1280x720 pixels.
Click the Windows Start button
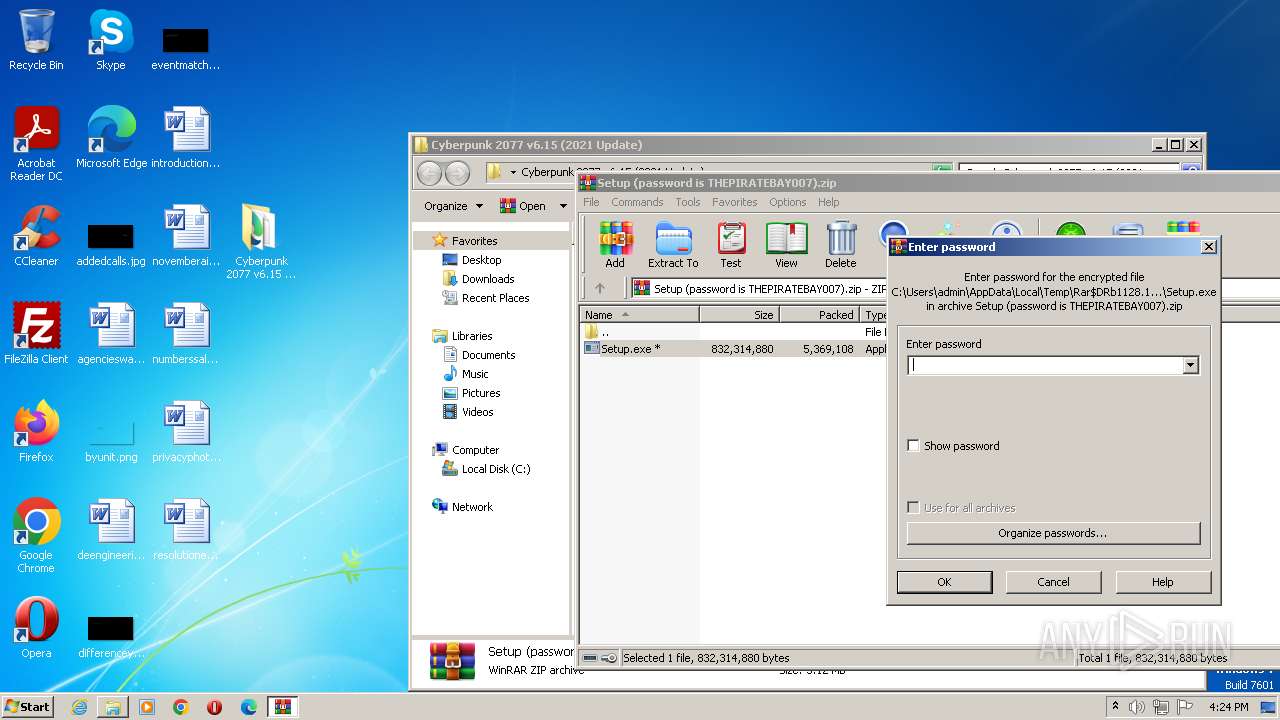28,706
